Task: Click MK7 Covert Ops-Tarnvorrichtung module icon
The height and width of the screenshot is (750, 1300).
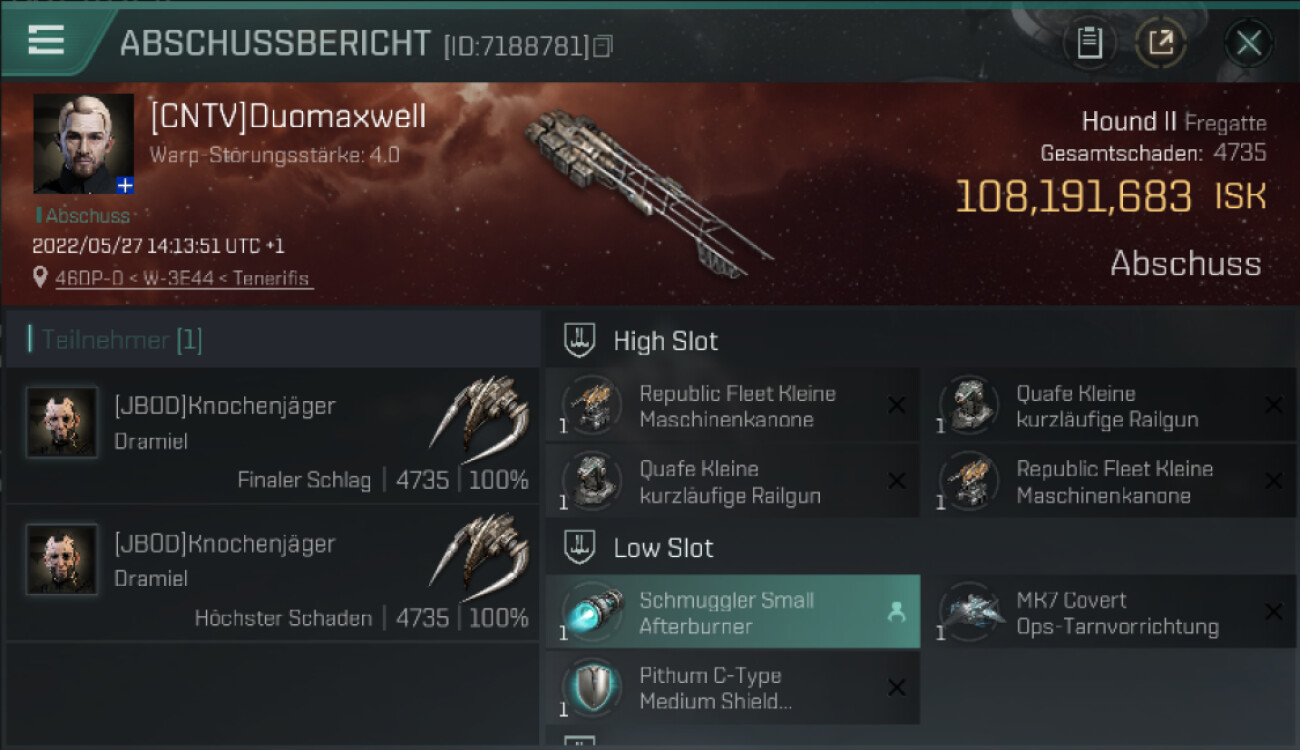Action: point(969,612)
